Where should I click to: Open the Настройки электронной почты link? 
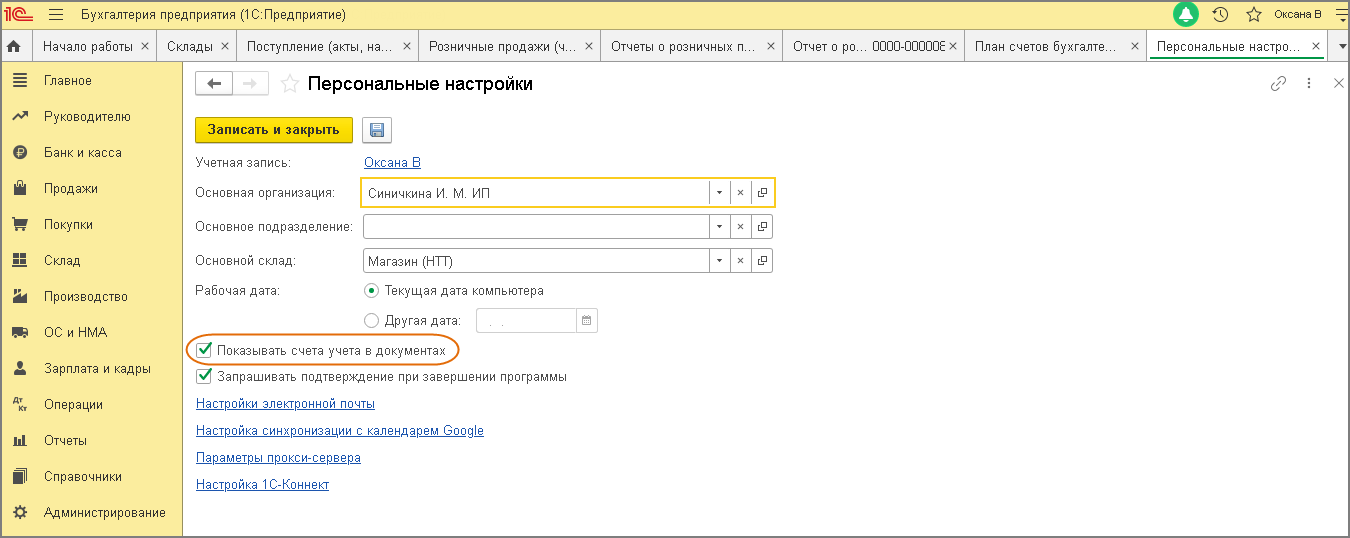pos(285,404)
